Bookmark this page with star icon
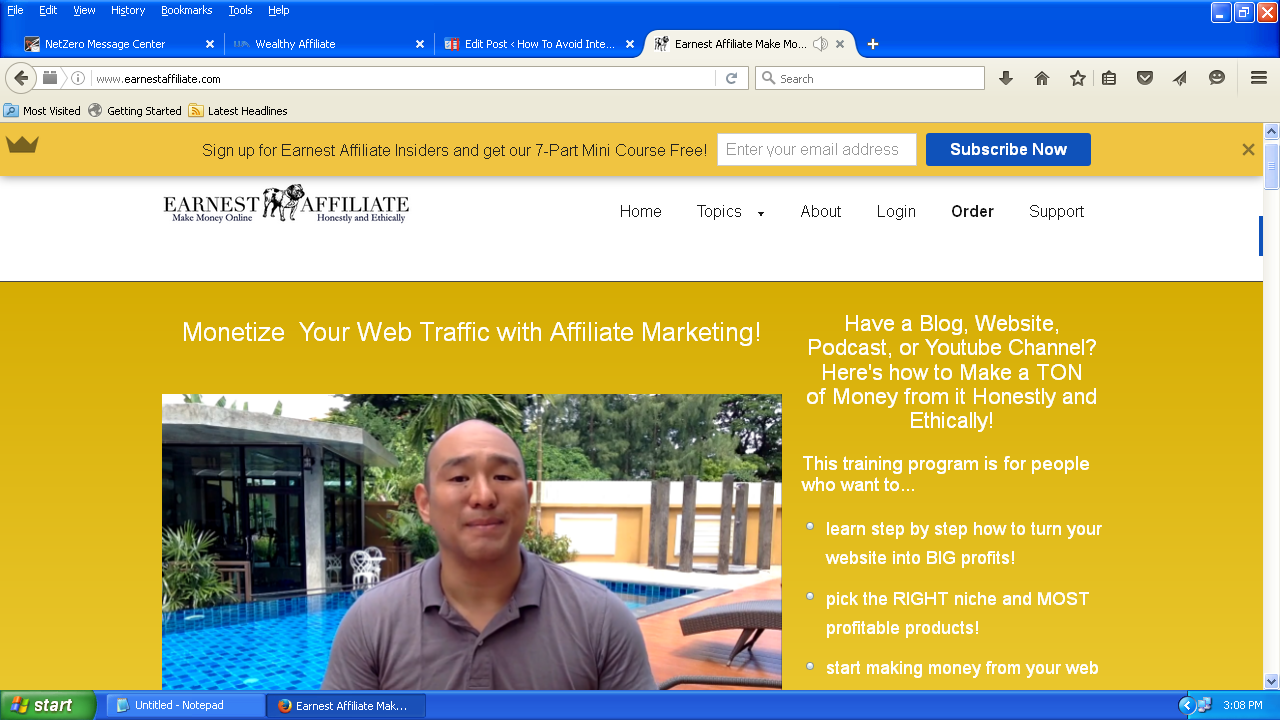Image resolution: width=1280 pixels, height=720 pixels. point(1077,78)
